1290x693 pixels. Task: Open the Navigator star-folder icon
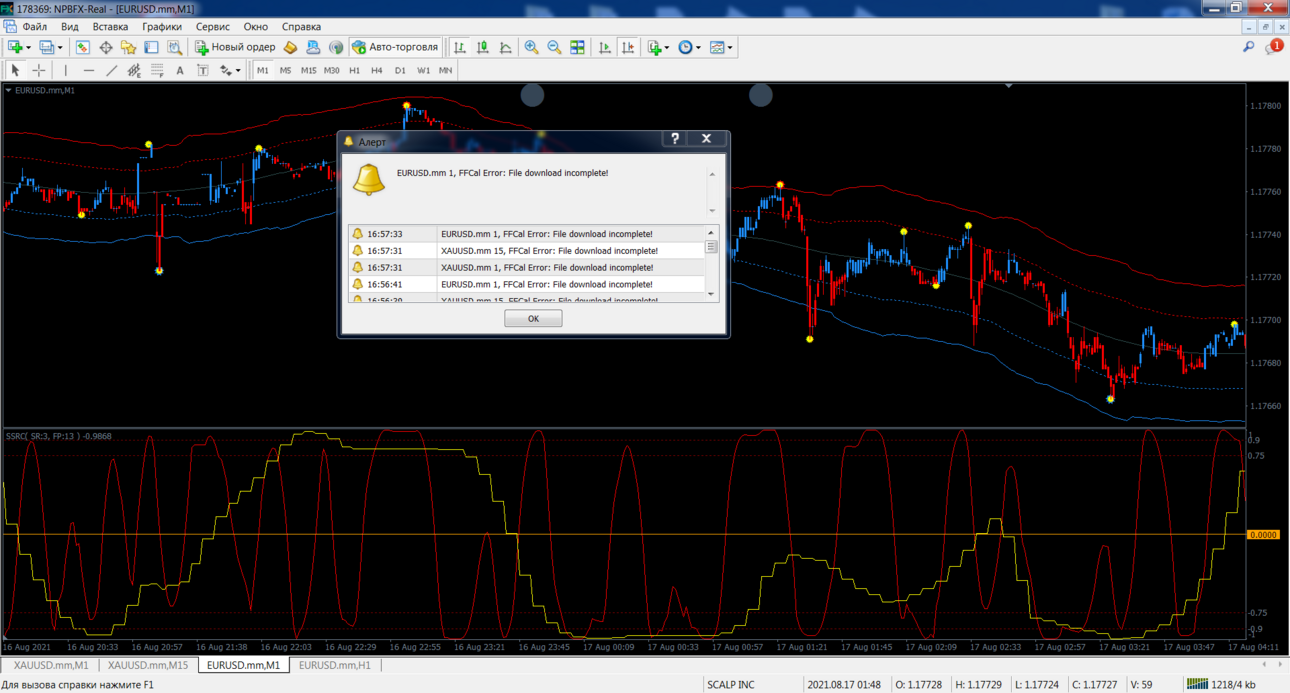128,47
